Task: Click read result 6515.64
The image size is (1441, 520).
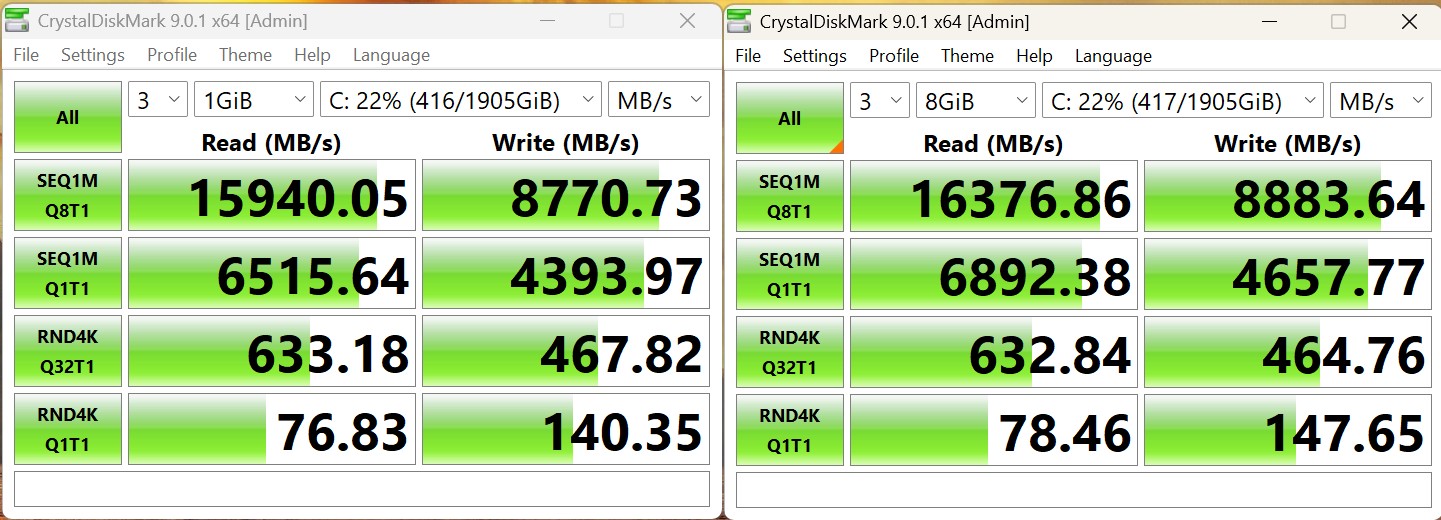Action: point(272,273)
